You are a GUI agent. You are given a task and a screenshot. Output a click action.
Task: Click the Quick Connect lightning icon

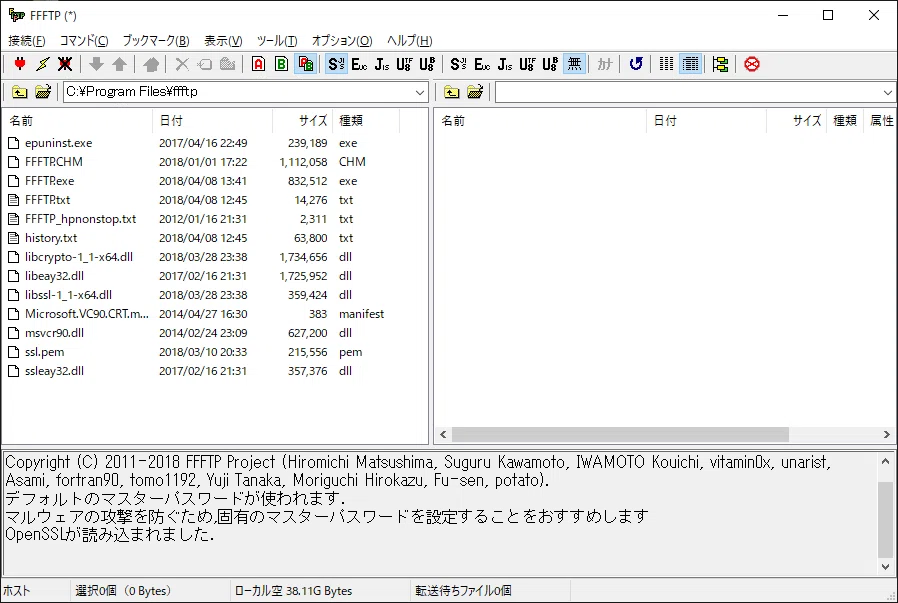(x=42, y=64)
